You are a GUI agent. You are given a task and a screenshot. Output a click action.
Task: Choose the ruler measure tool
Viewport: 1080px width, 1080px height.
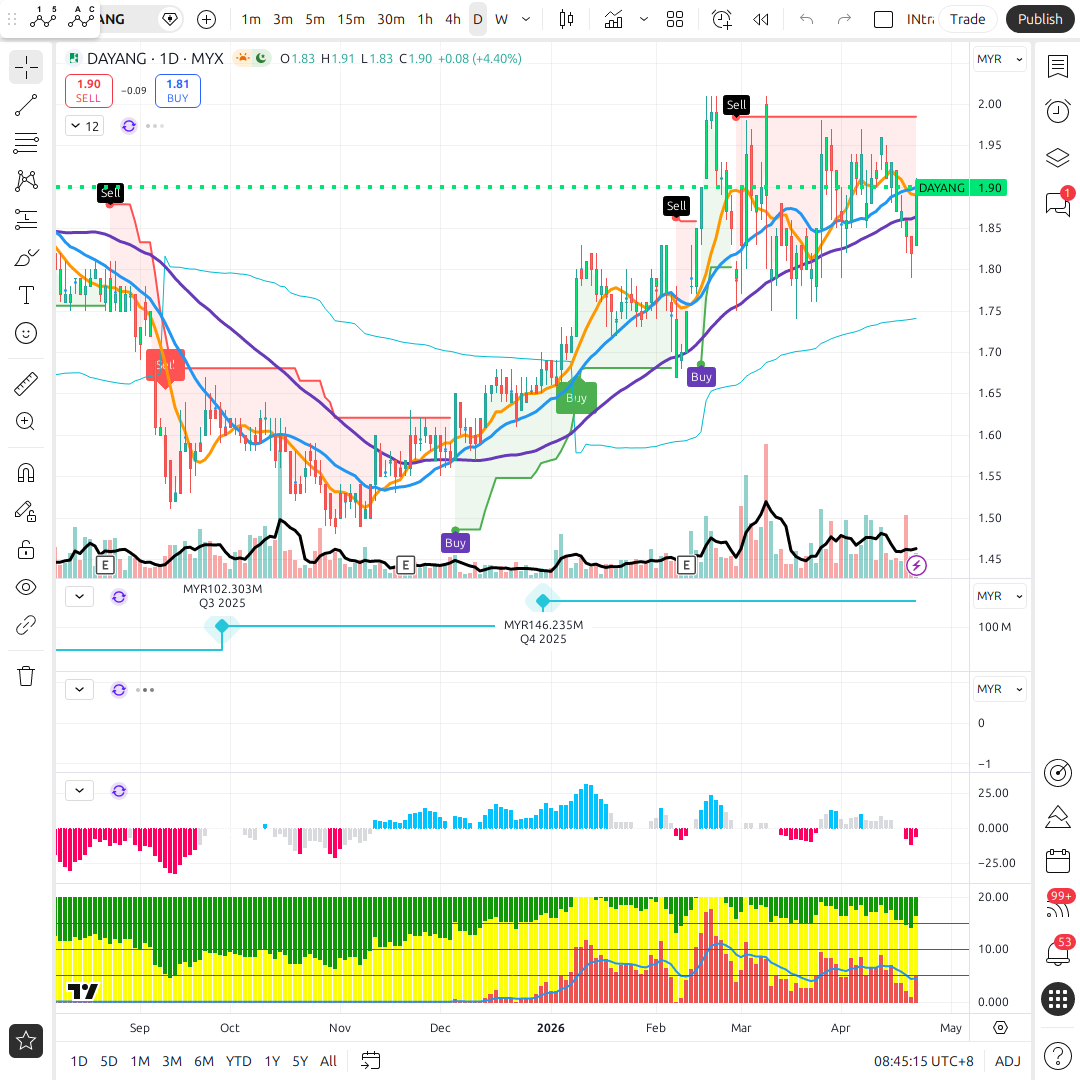click(x=26, y=383)
